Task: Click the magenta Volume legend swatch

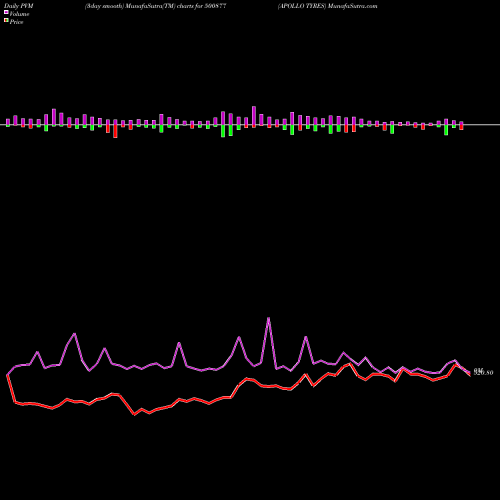Action: tap(6, 12)
